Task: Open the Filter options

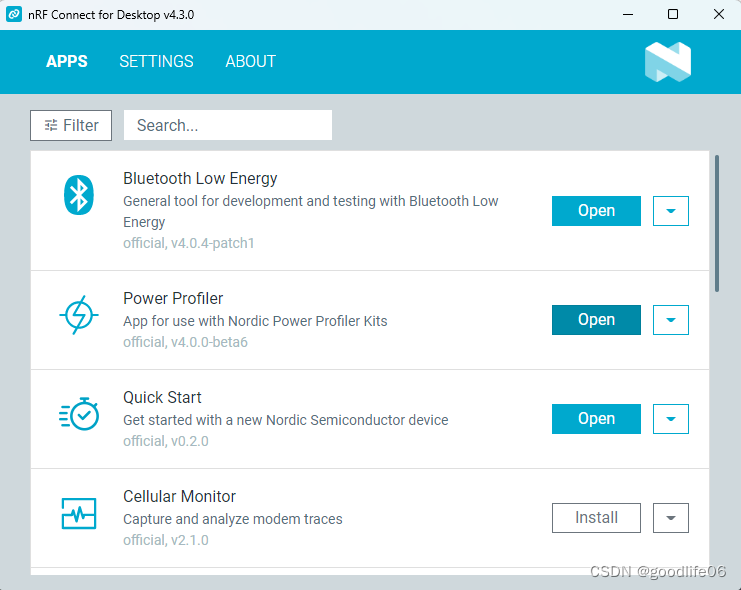Action: coord(71,125)
